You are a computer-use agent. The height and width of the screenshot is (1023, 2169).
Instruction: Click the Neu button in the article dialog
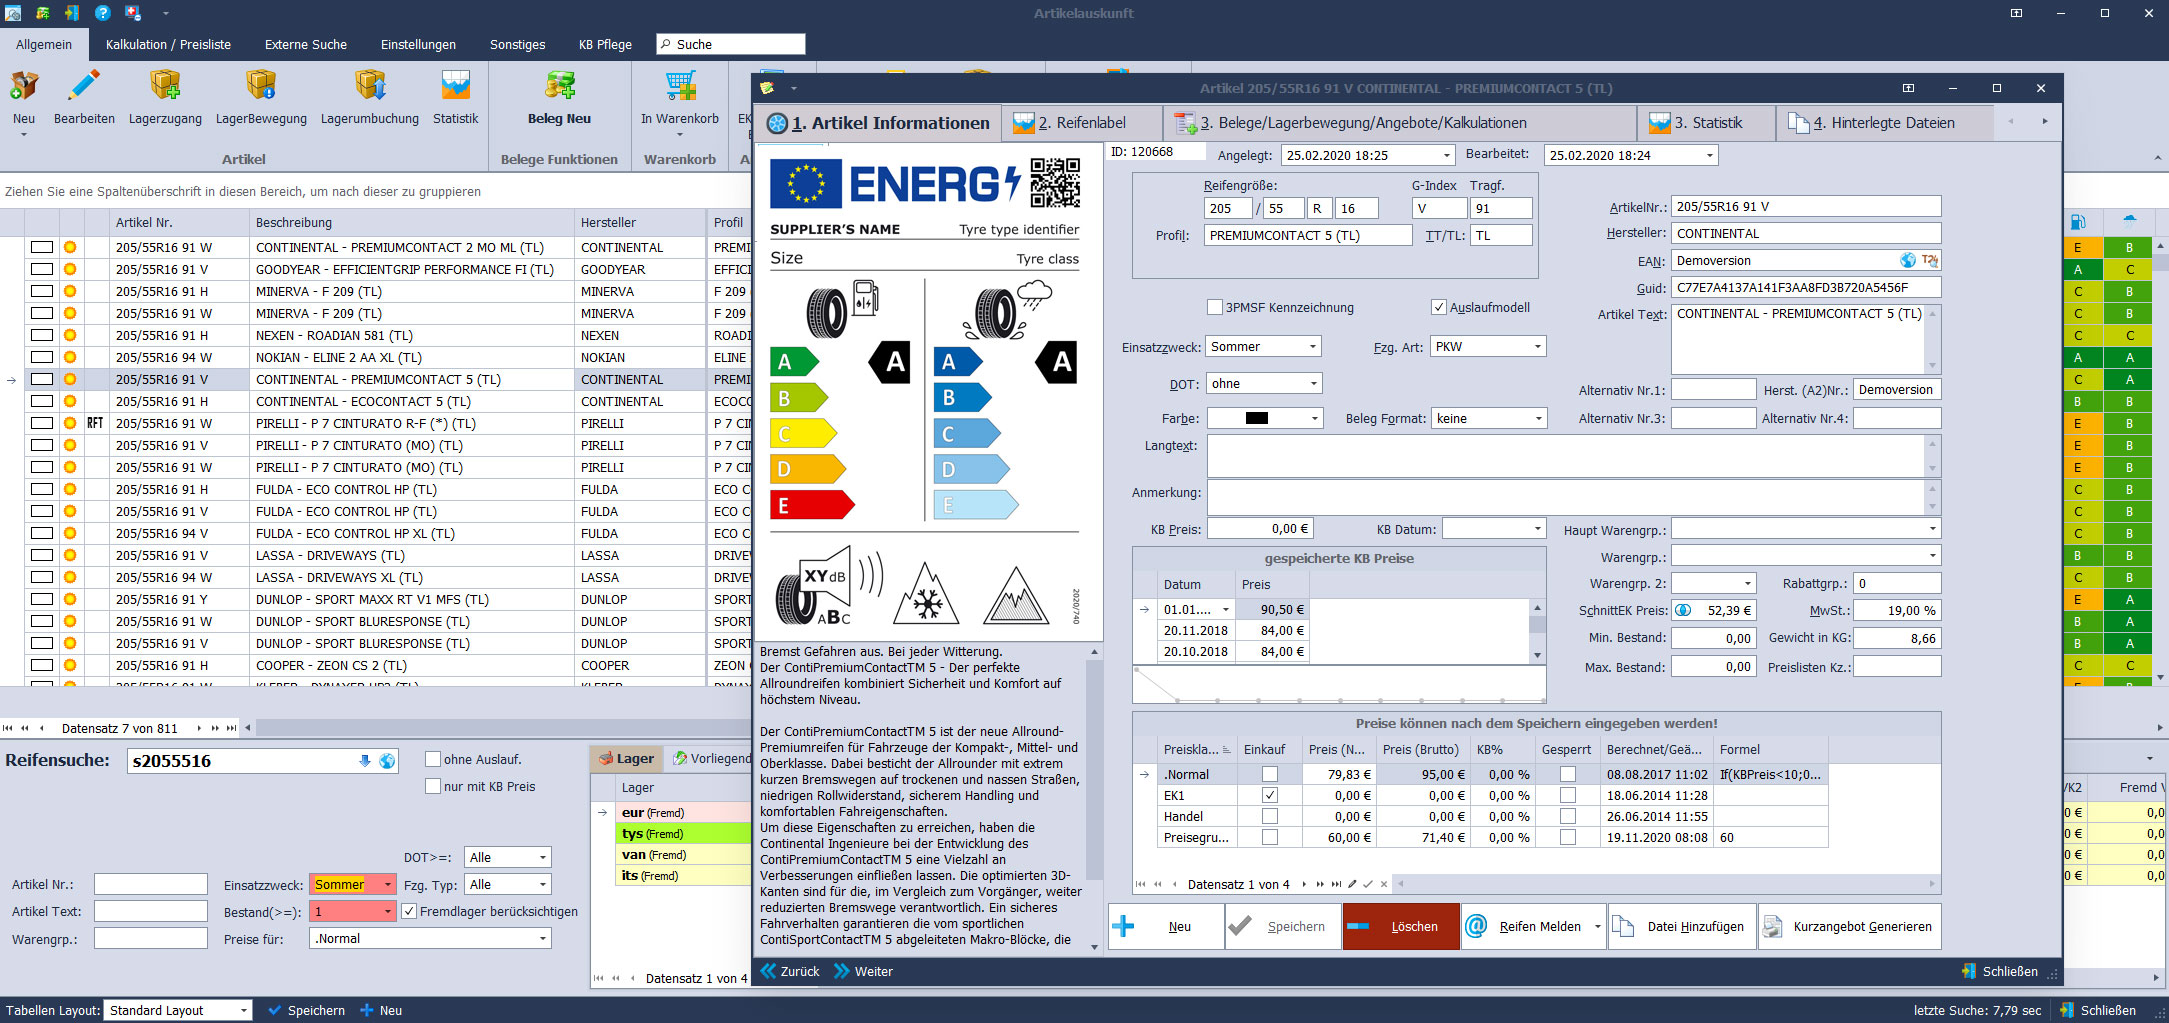[x=1166, y=926]
